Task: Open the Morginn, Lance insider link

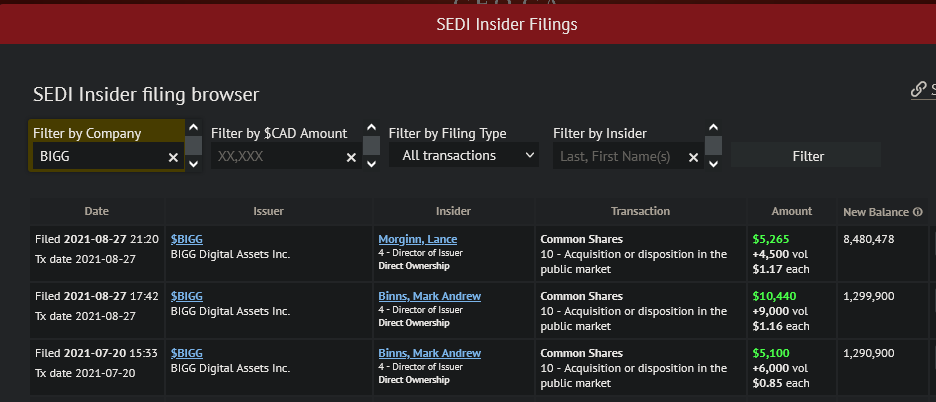Action: point(419,240)
